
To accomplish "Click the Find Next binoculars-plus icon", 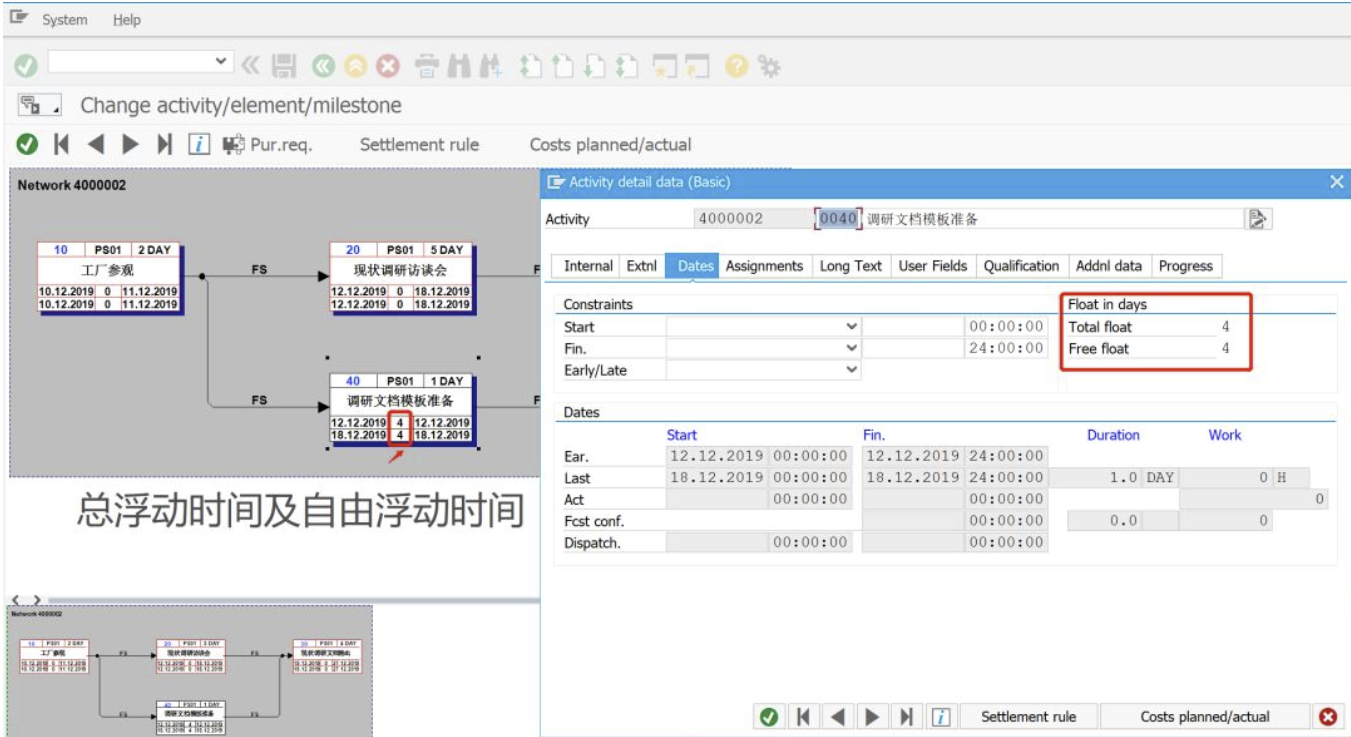I will pyautogui.click(x=491, y=67).
